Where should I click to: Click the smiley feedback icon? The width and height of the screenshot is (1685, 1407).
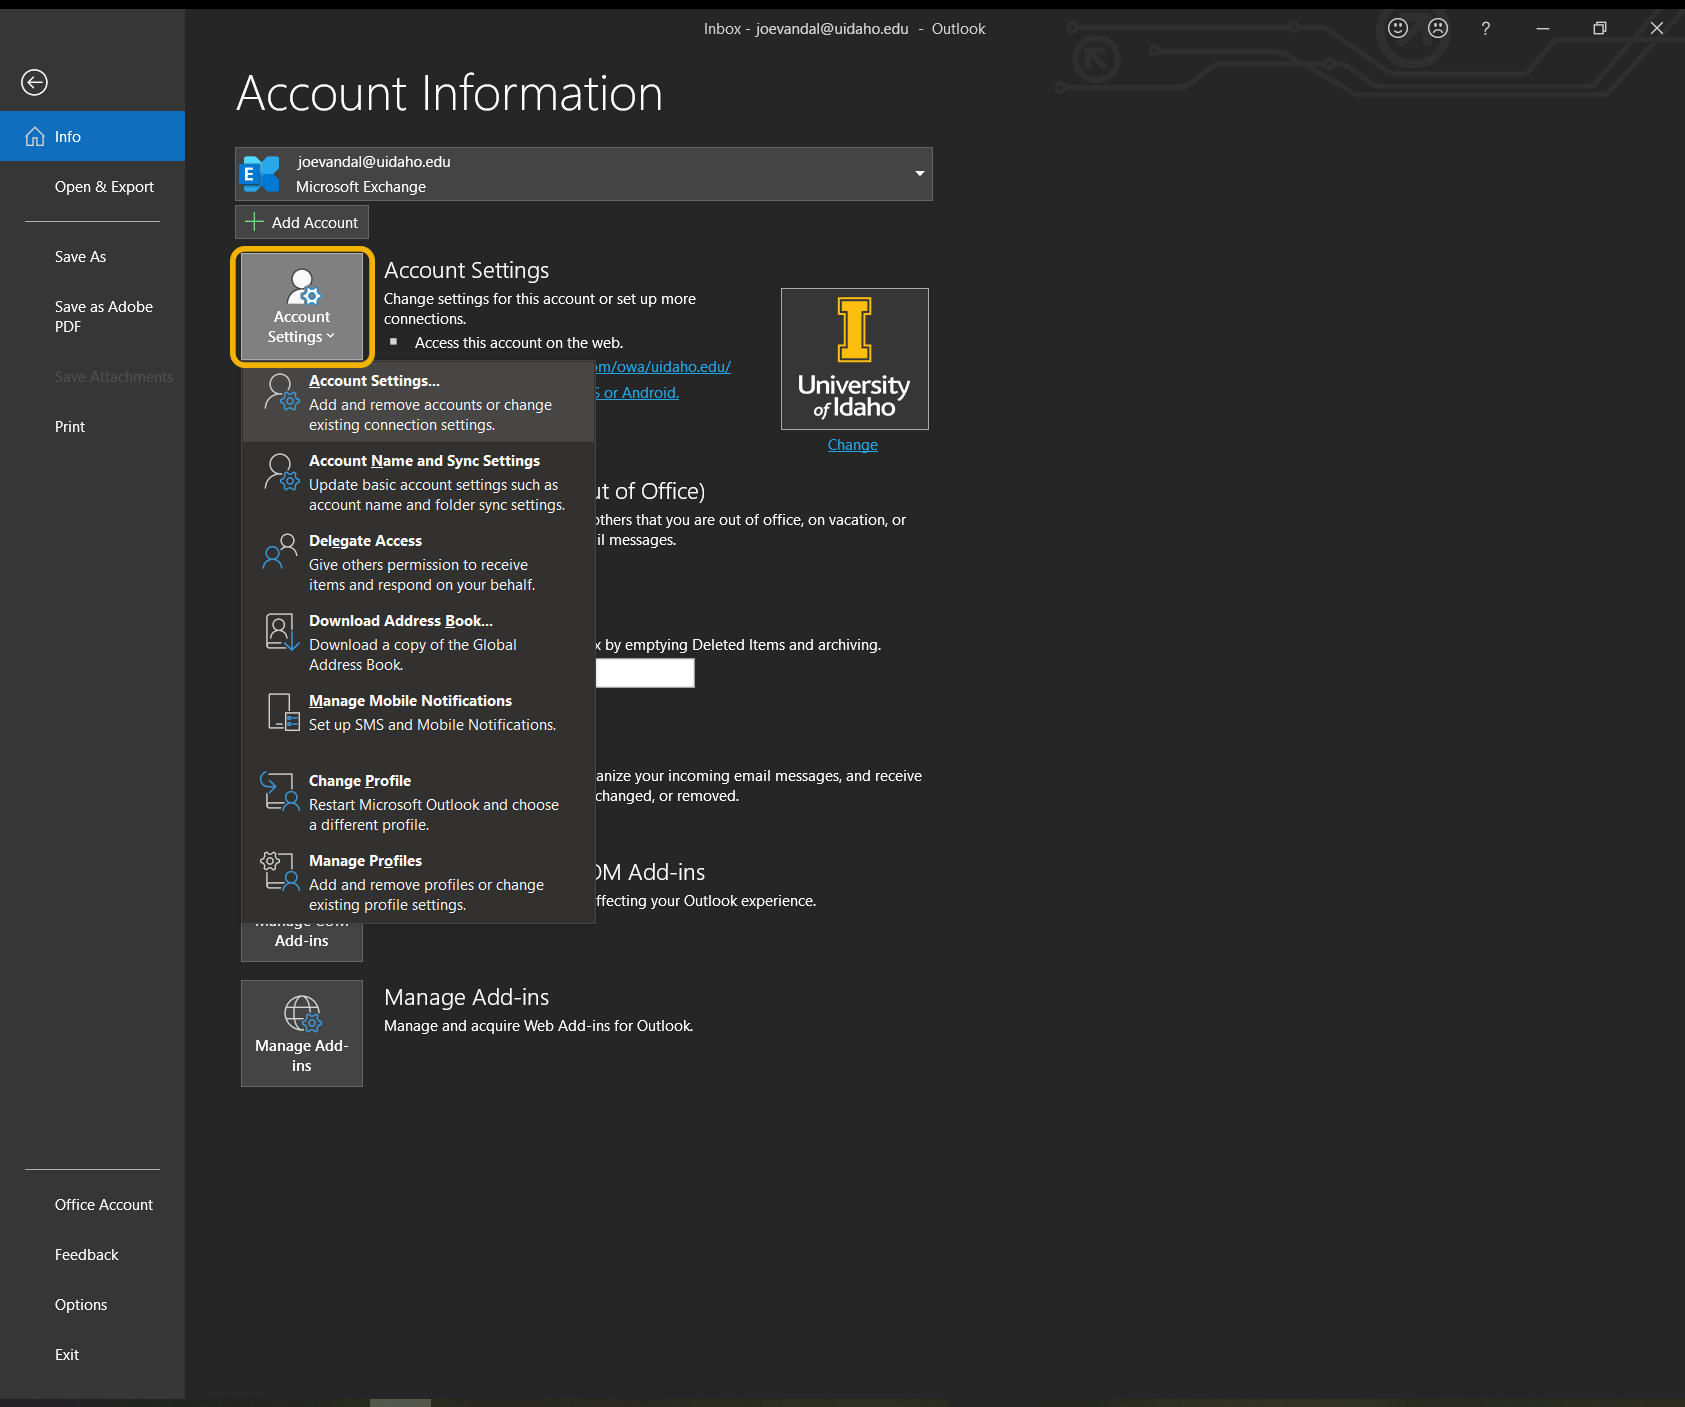pyautogui.click(x=1397, y=28)
